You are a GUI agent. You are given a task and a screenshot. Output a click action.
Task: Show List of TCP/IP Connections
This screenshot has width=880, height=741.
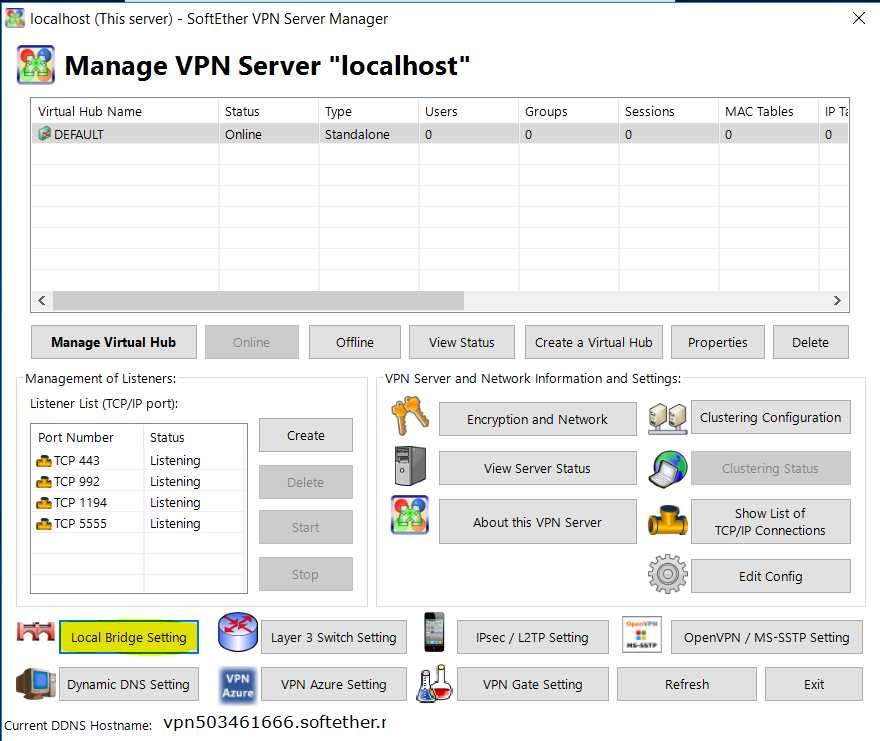pos(770,522)
